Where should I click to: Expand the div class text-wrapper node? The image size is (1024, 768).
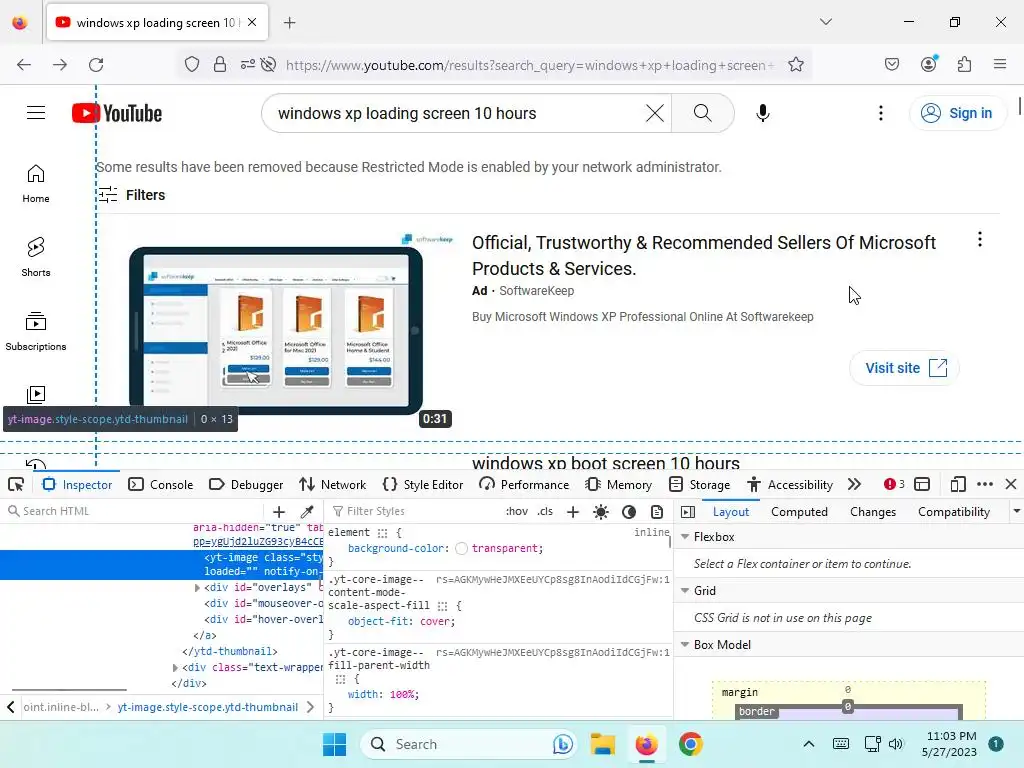click(175, 667)
